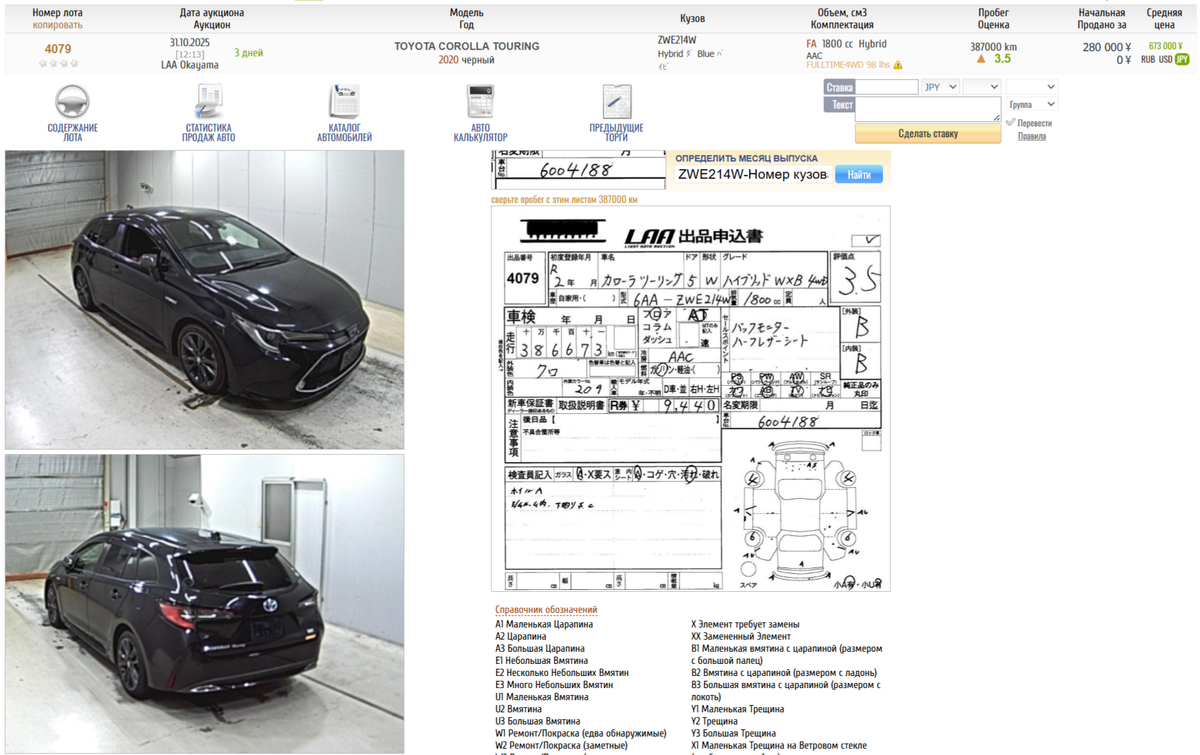Click the A1 Маленькая Царапина legend row

[544, 624]
